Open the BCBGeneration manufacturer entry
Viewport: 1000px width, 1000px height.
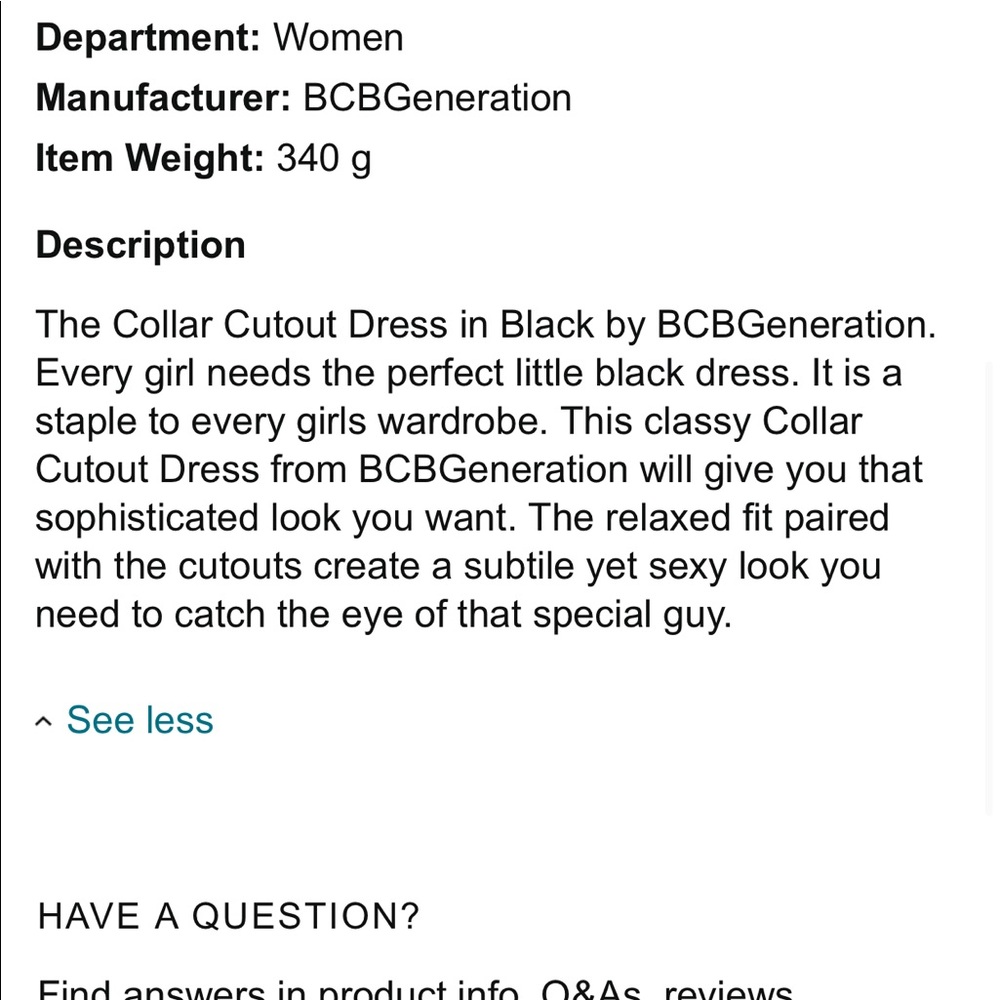click(437, 97)
